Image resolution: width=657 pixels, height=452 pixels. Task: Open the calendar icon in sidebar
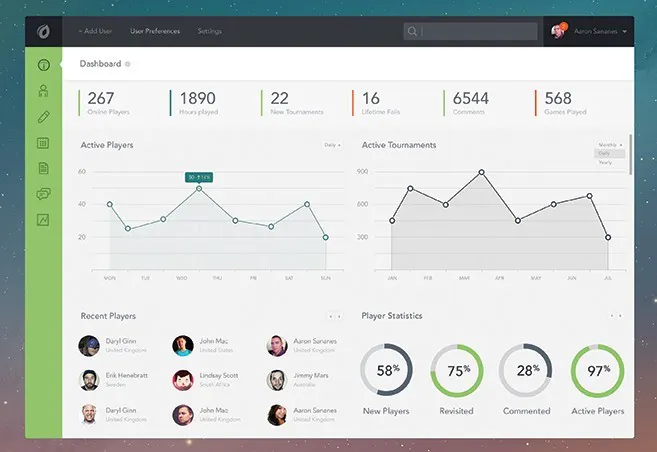coord(43,143)
